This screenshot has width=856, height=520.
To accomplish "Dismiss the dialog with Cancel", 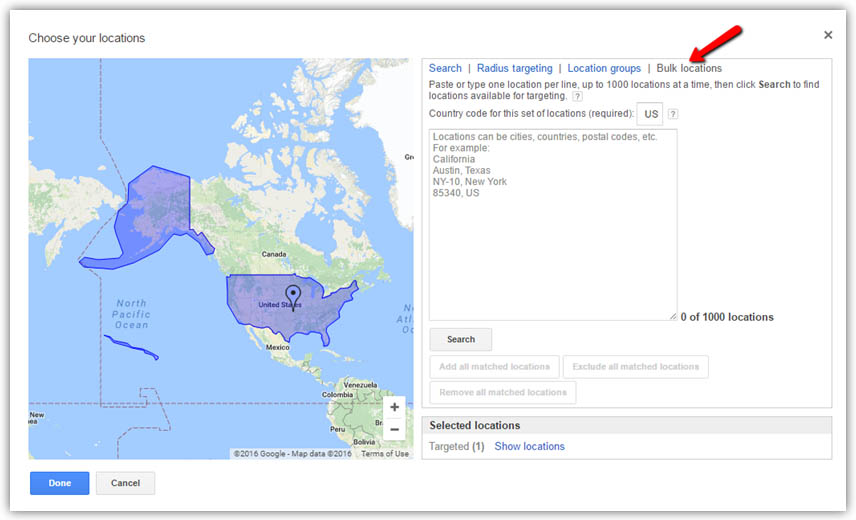I will [126, 483].
